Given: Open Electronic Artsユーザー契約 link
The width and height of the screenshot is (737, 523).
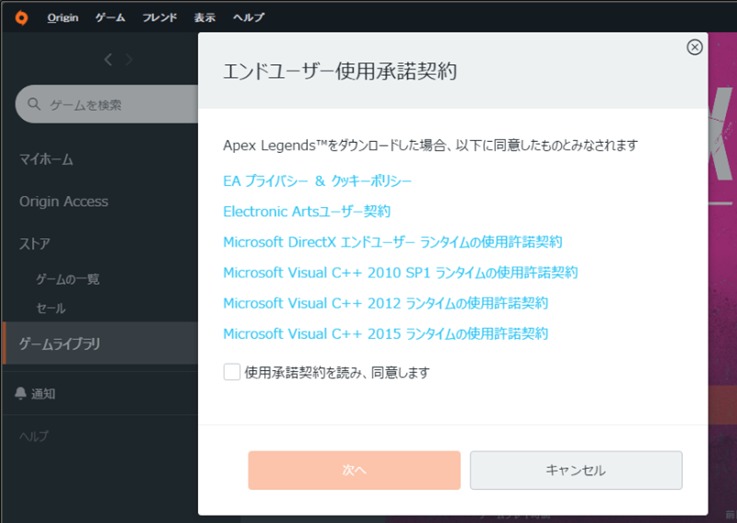Looking at the screenshot, I should click(307, 211).
